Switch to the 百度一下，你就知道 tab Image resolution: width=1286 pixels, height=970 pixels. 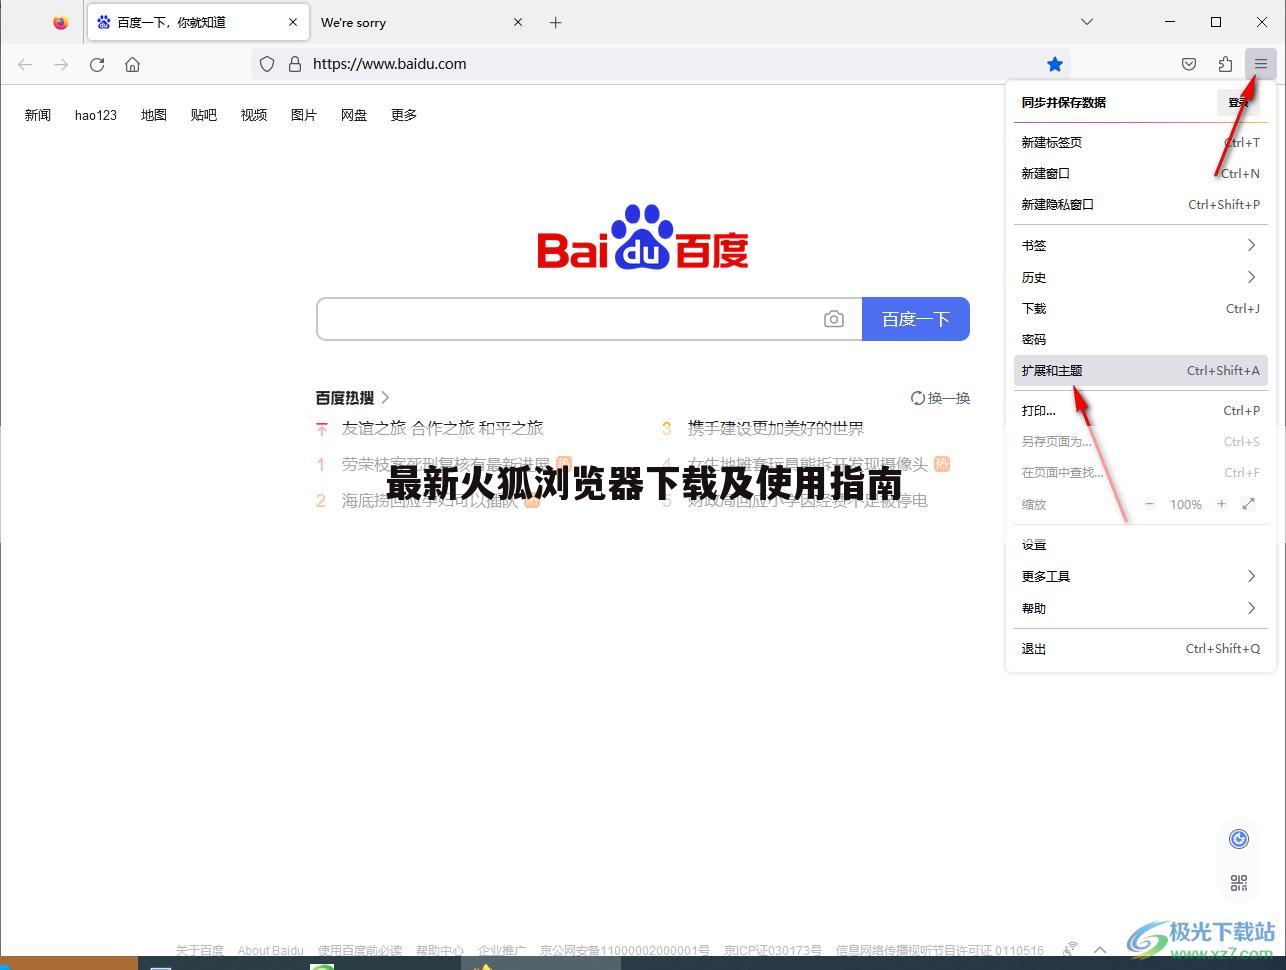coord(196,22)
